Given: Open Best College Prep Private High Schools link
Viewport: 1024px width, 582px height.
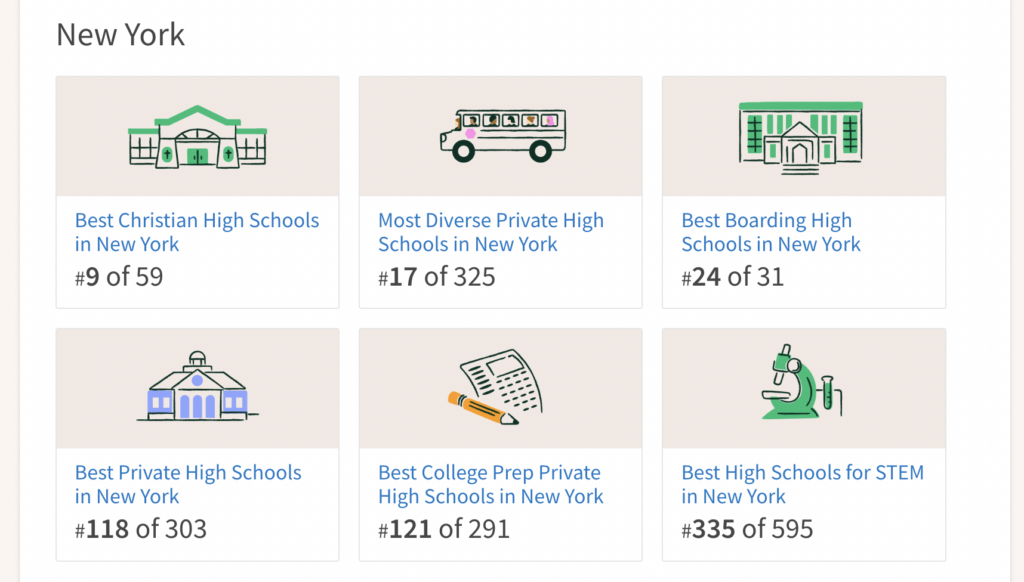Looking at the screenshot, I should pyautogui.click(x=490, y=484).
